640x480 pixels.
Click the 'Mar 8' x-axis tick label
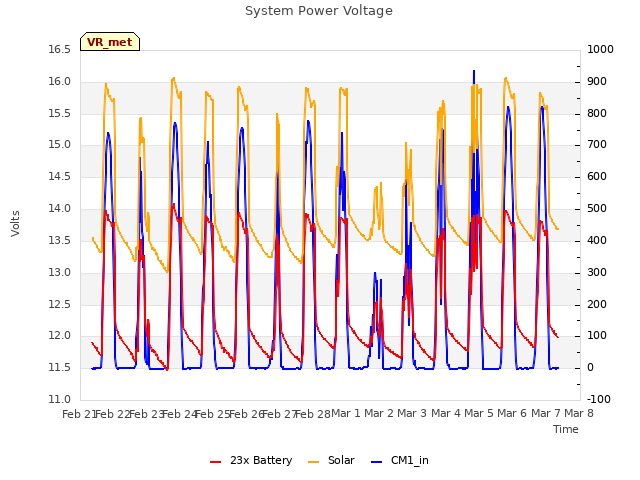(x=579, y=413)
